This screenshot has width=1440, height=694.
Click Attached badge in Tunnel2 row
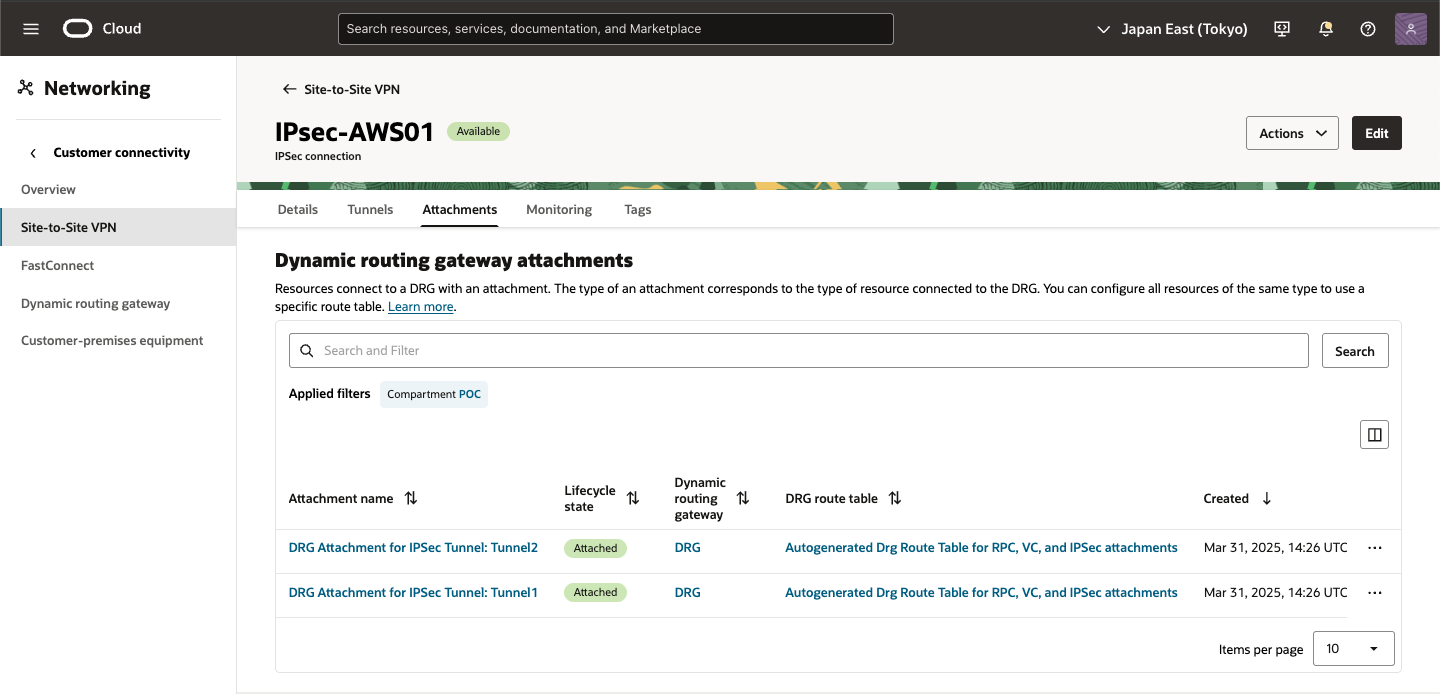pos(596,548)
